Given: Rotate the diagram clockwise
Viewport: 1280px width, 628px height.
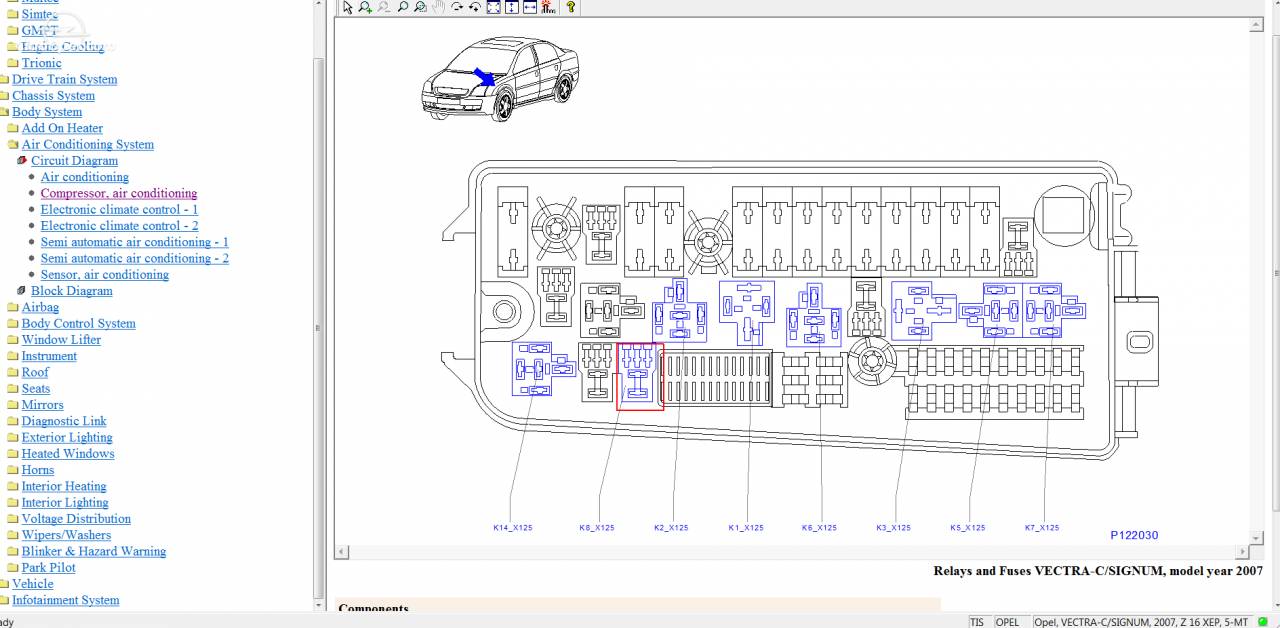Looking at the screenshot, I should click(x=456, y=7).
